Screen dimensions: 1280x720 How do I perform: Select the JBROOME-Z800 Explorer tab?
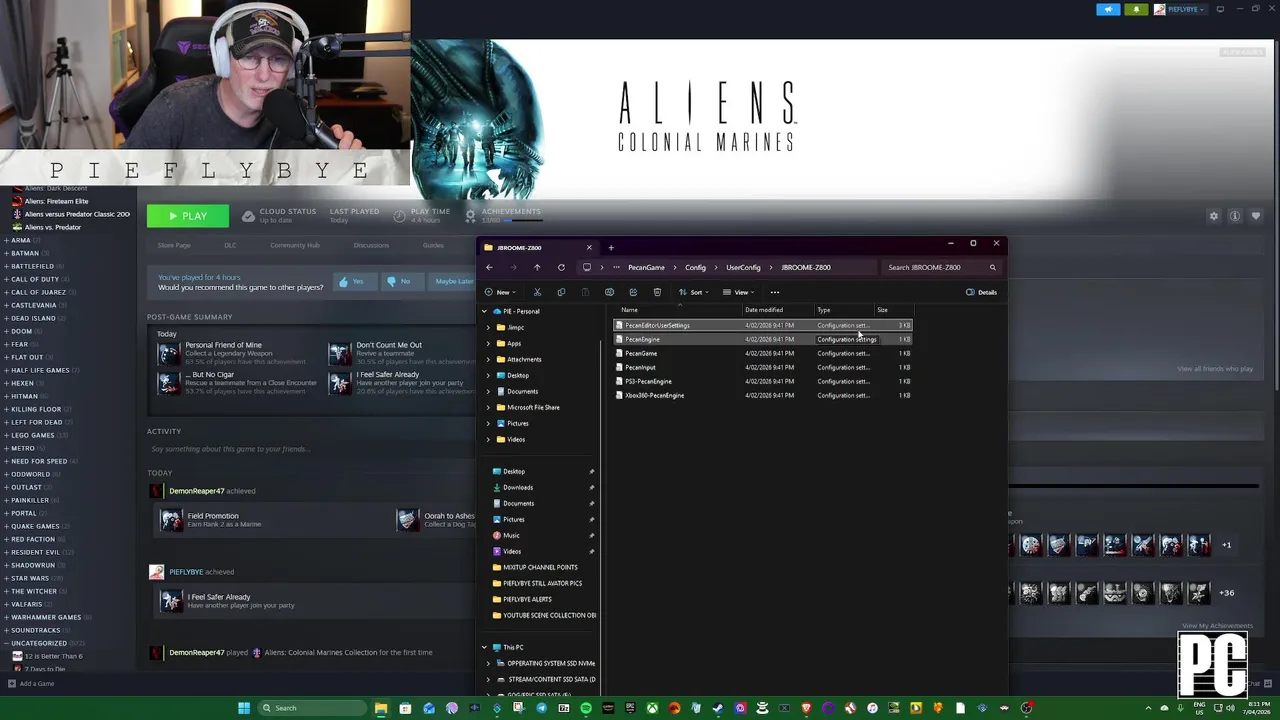pos(537,247)
